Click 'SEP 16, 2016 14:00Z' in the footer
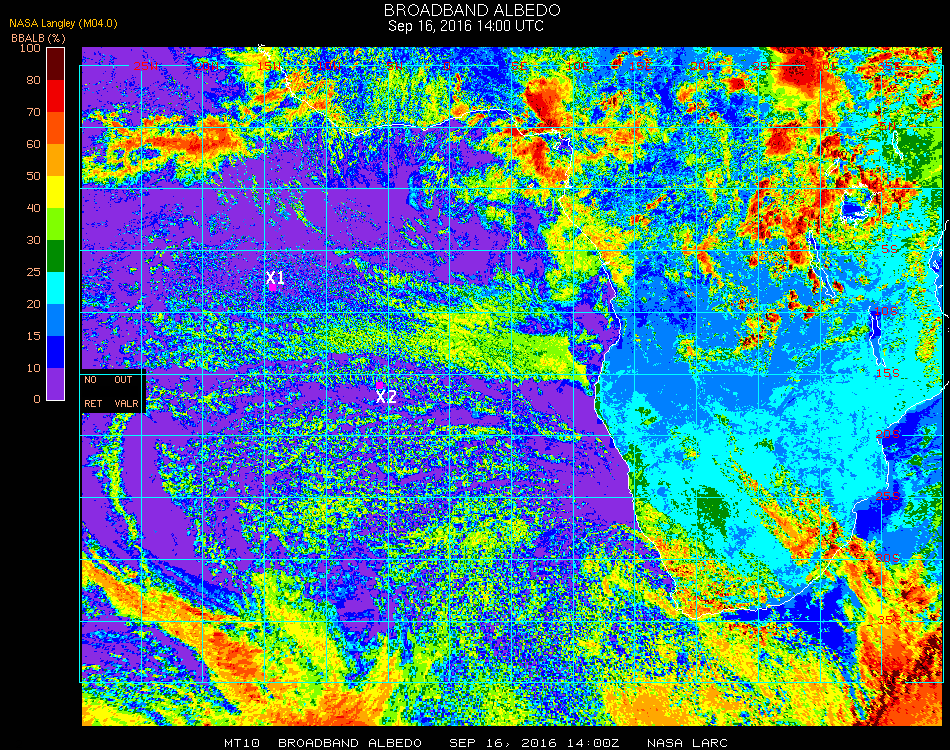Viewport: 950px width, 750px height. pyautogui.click(x=534, y=743)
